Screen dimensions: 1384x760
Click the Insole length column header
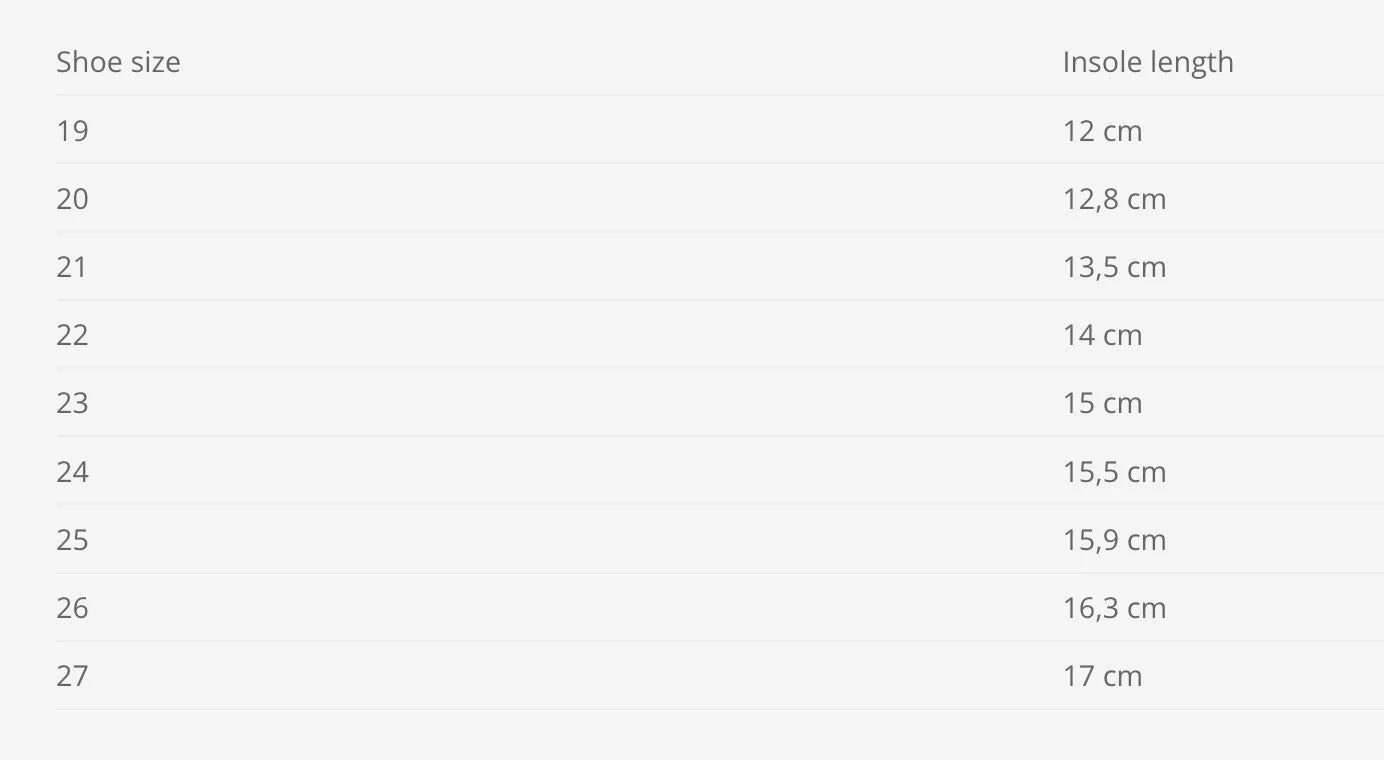point(1148,62)
